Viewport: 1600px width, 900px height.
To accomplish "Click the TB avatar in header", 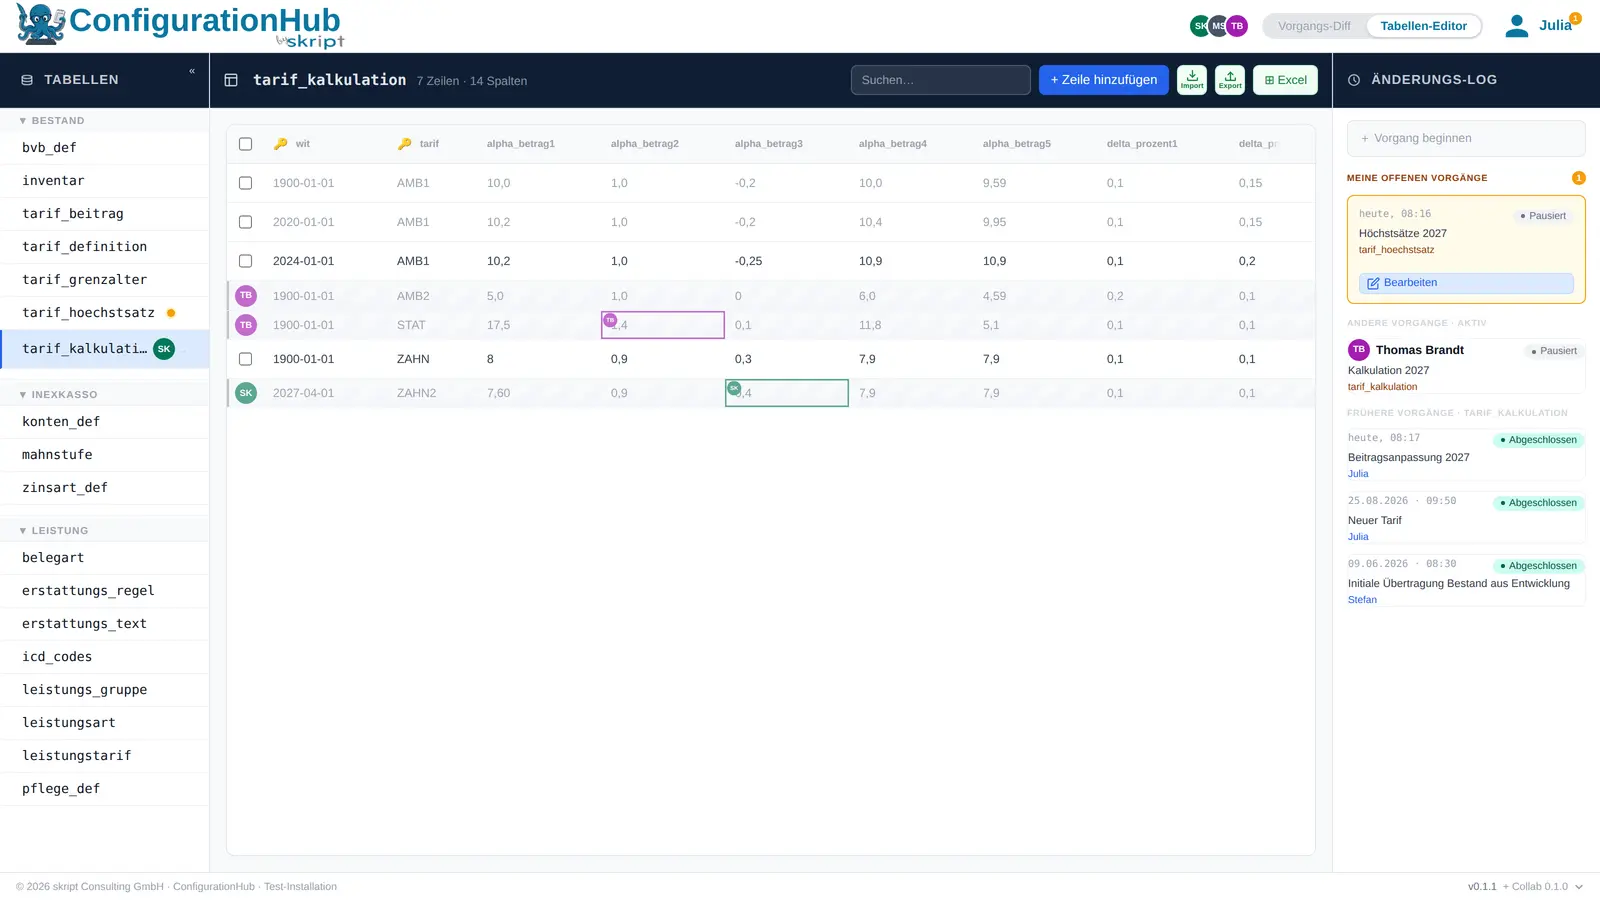I will coord(1237,26).
